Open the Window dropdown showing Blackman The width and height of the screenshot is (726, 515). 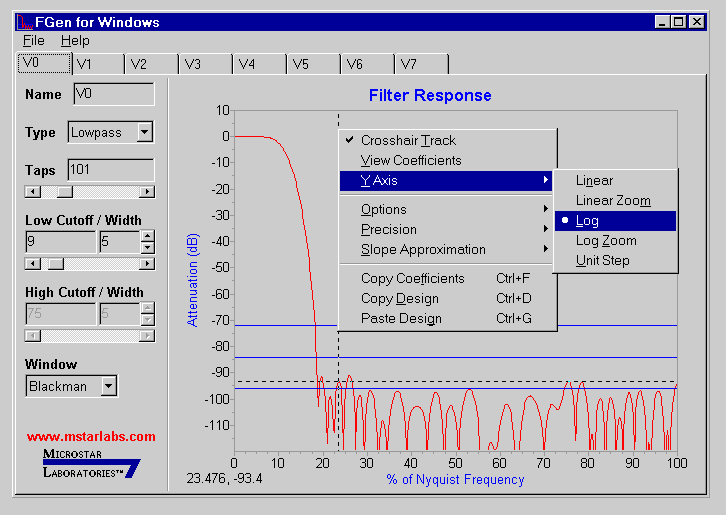(x=109, y=386)
